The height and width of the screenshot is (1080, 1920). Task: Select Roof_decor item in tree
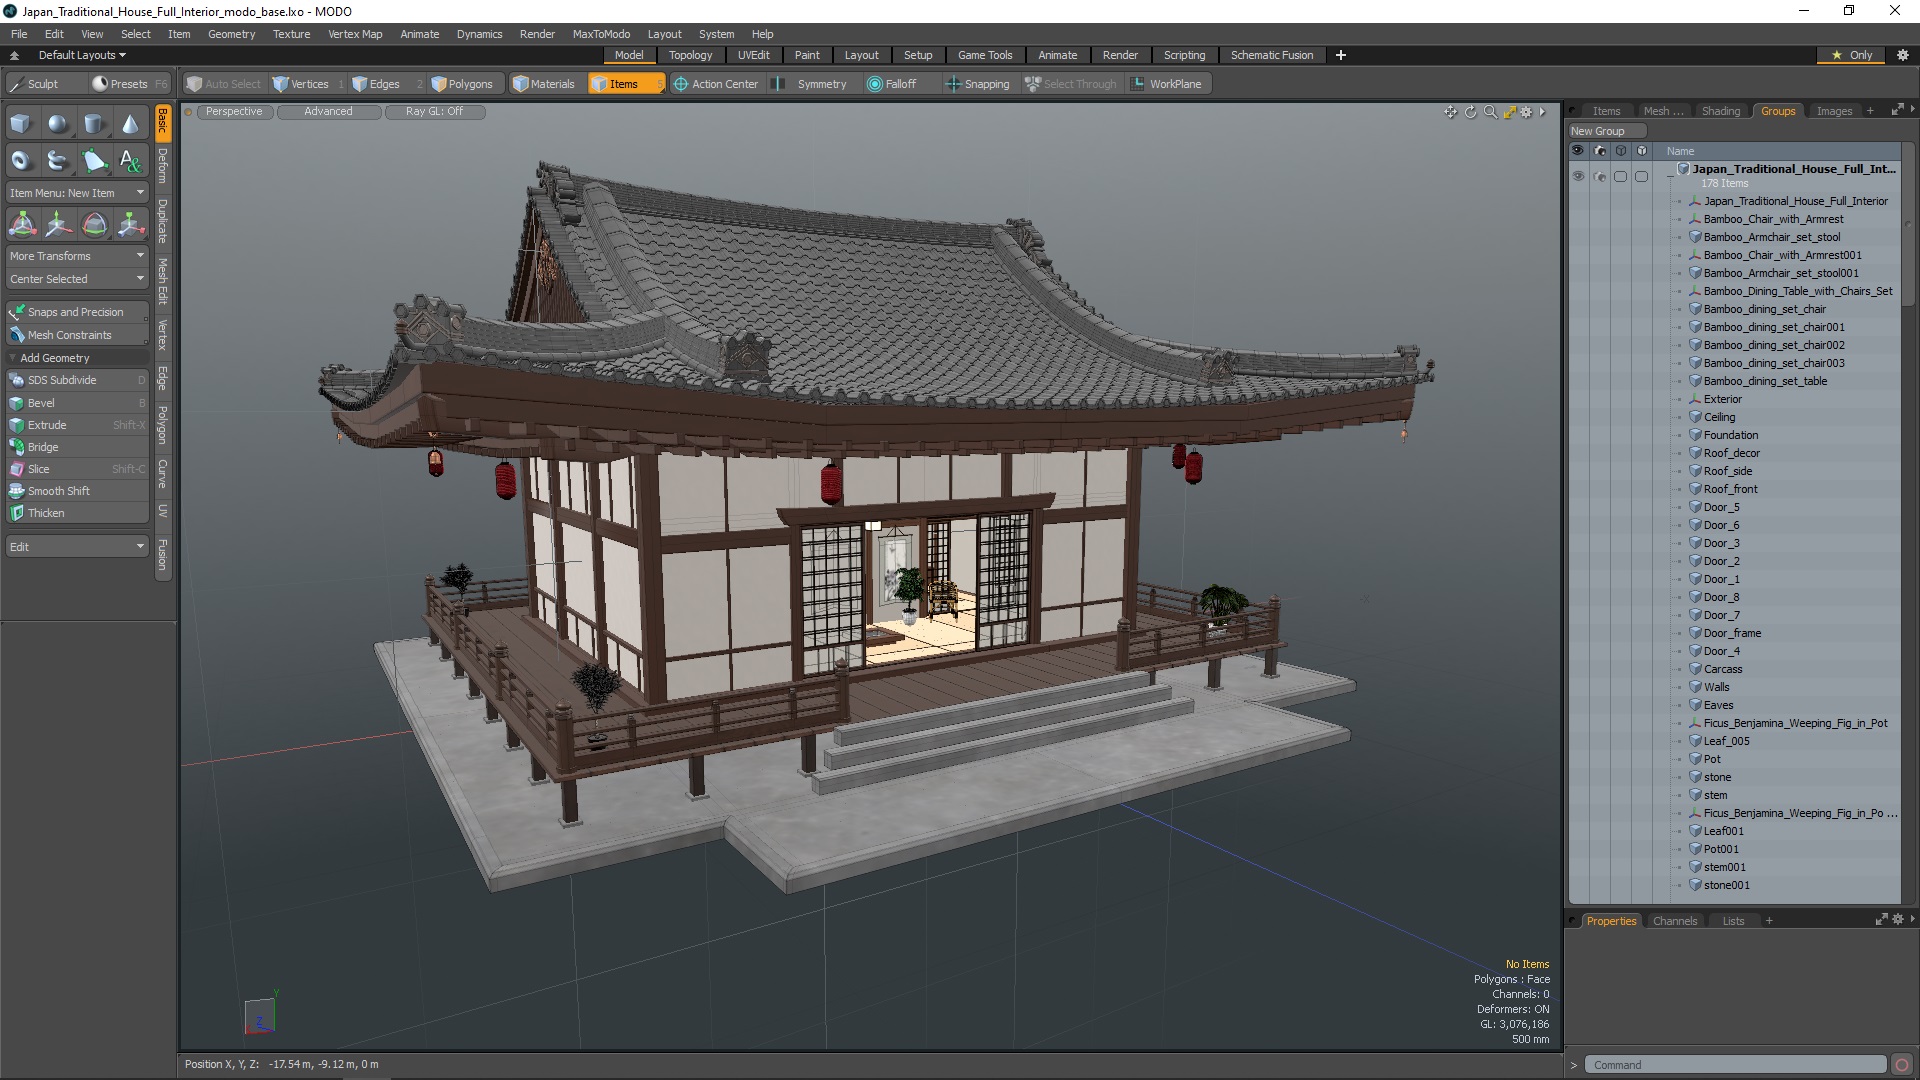[x=1731, y=453]
